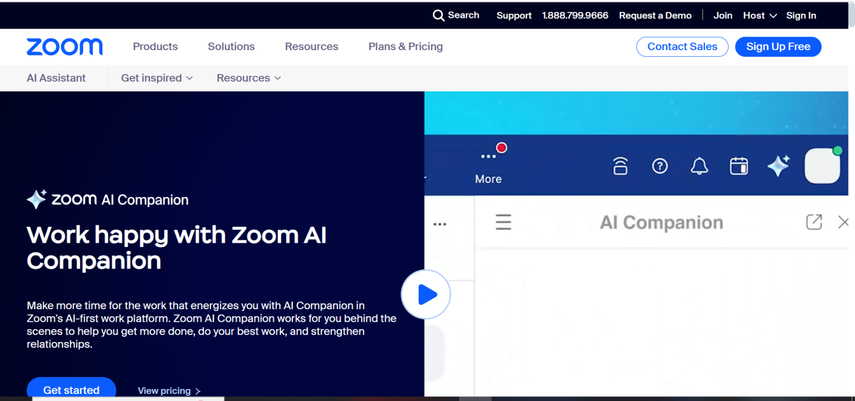Viewport: 855px width, 401px height.
Task: Go to Plans & Pricing
Action: pos(406,46)
